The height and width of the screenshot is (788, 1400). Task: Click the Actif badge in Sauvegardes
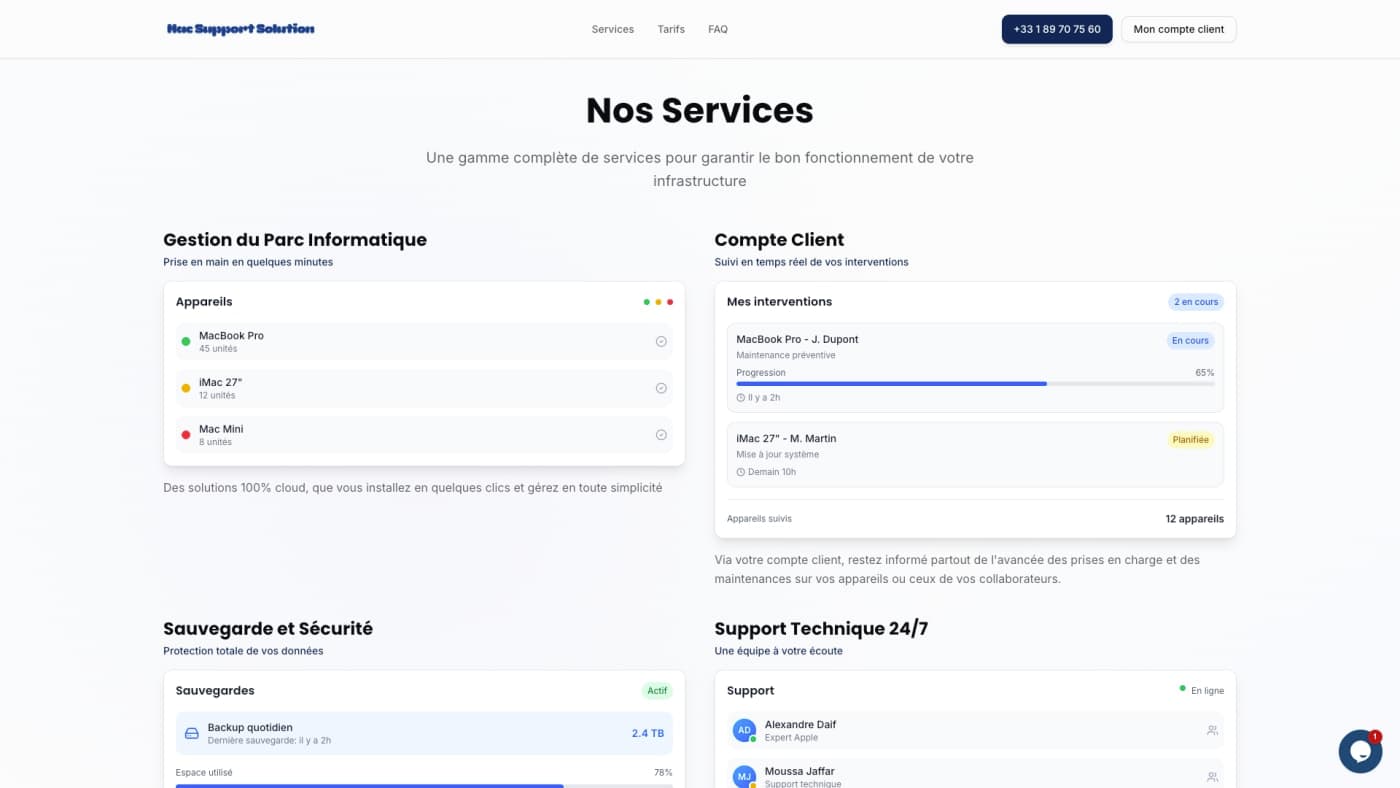[x=657, y=691]
